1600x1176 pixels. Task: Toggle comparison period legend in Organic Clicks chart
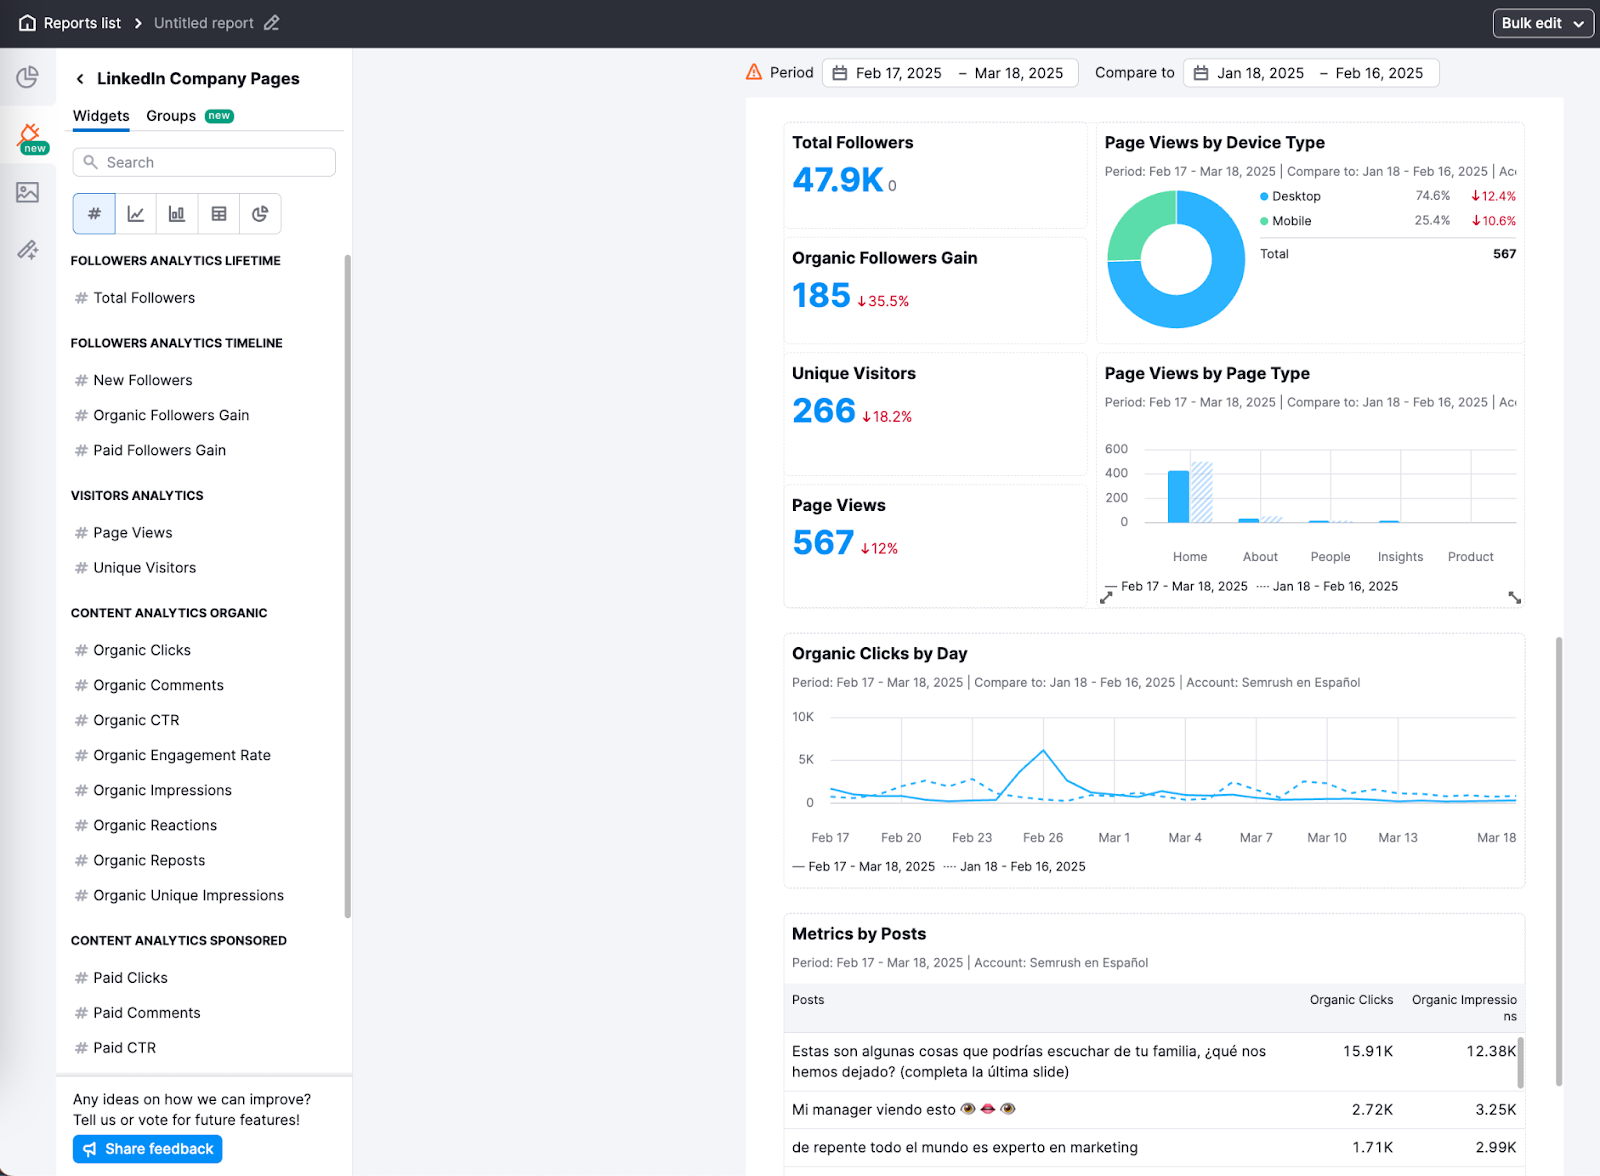pyautogui.click(x=1023, y=866)
